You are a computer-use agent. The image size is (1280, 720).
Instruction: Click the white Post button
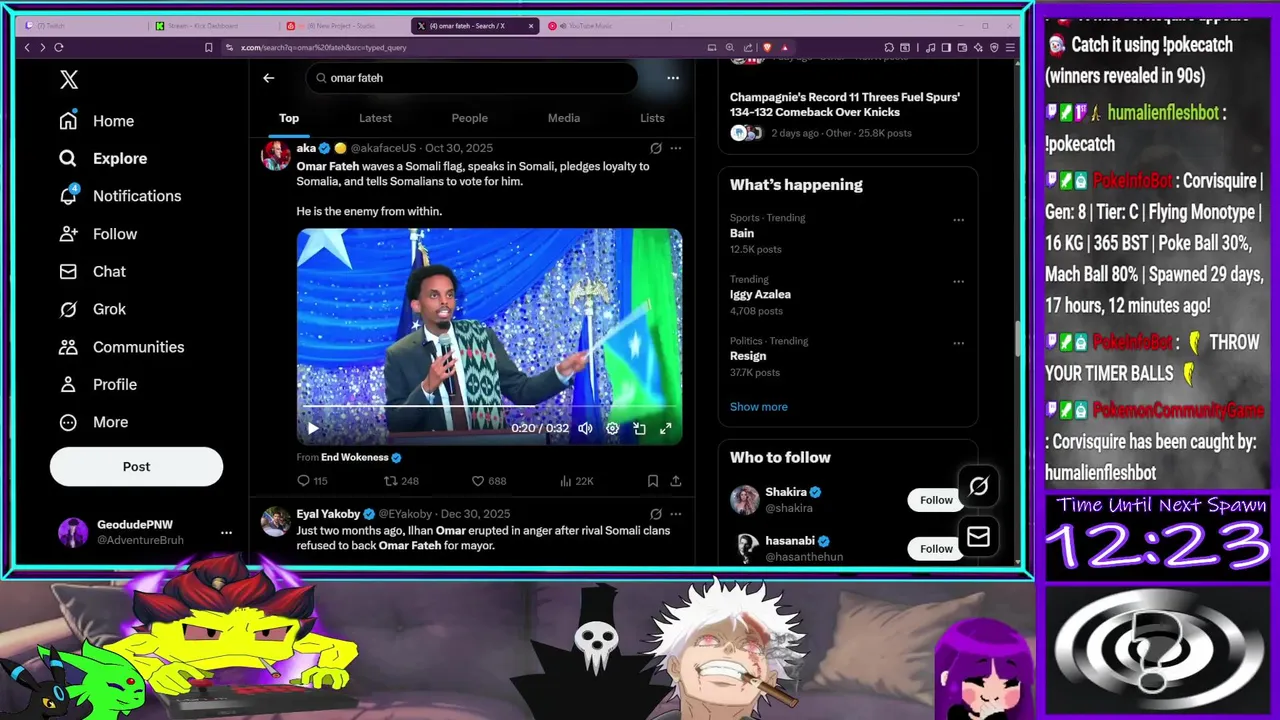[x=136, y=466]
